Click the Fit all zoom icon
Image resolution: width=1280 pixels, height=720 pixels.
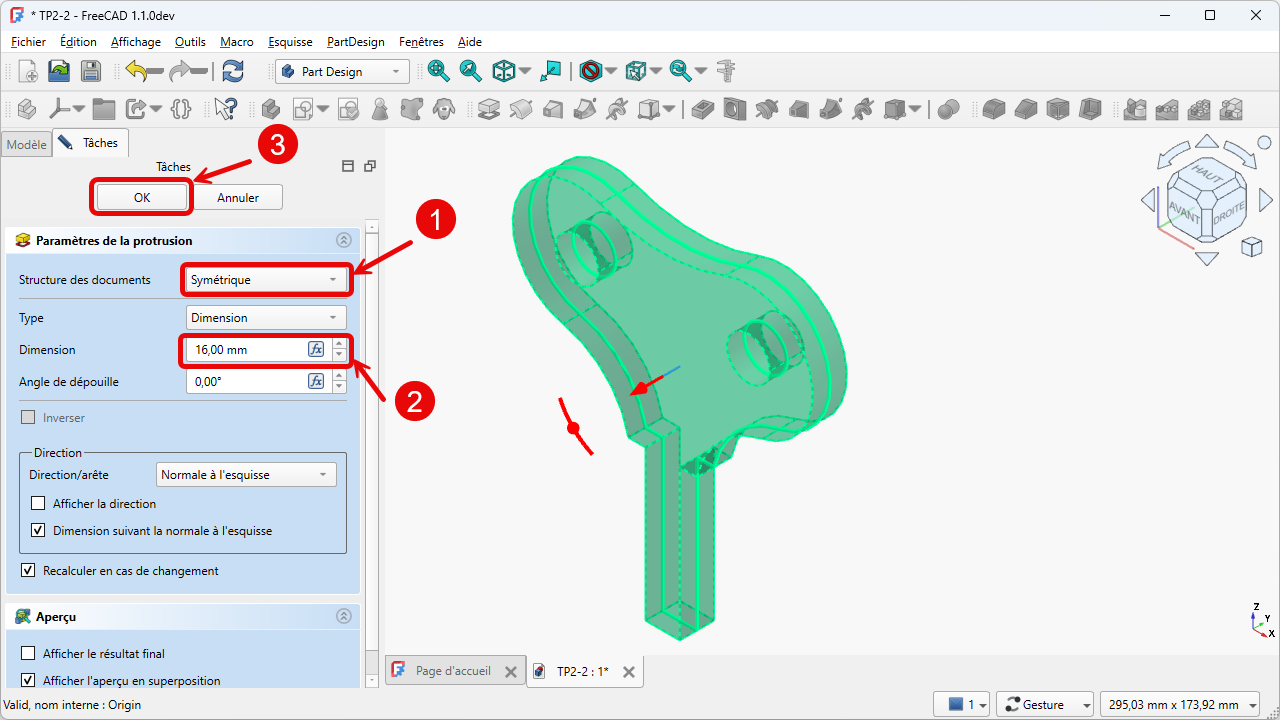[x=438, y=71]
